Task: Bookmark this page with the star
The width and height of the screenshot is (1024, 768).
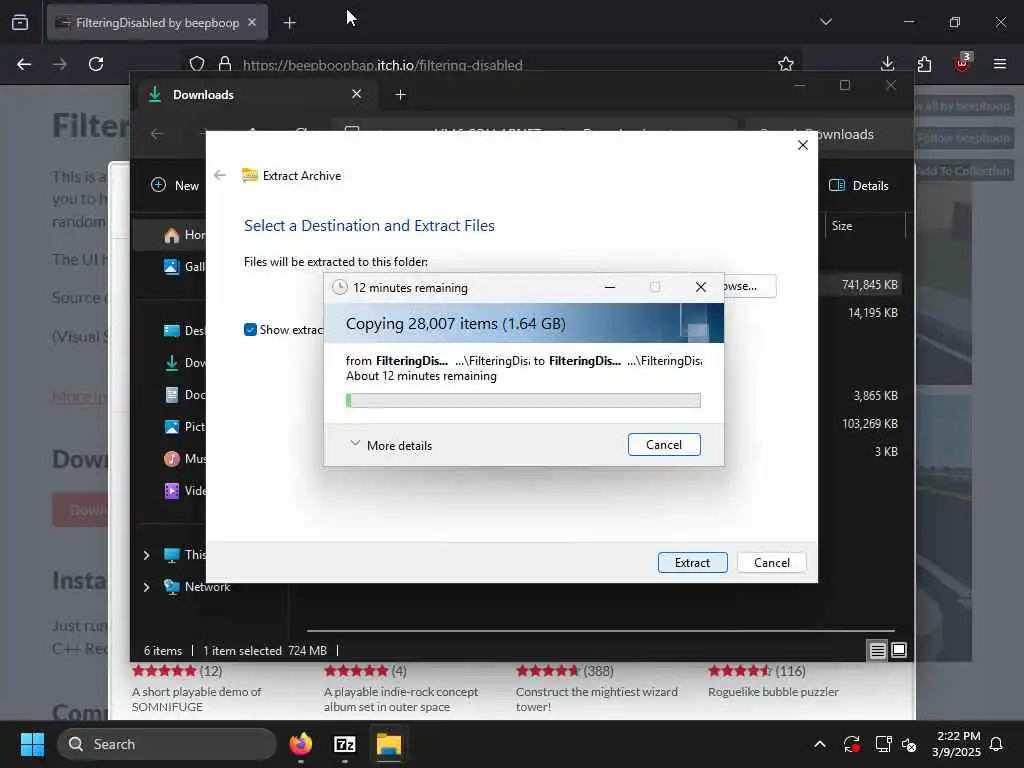Action: 786,64
